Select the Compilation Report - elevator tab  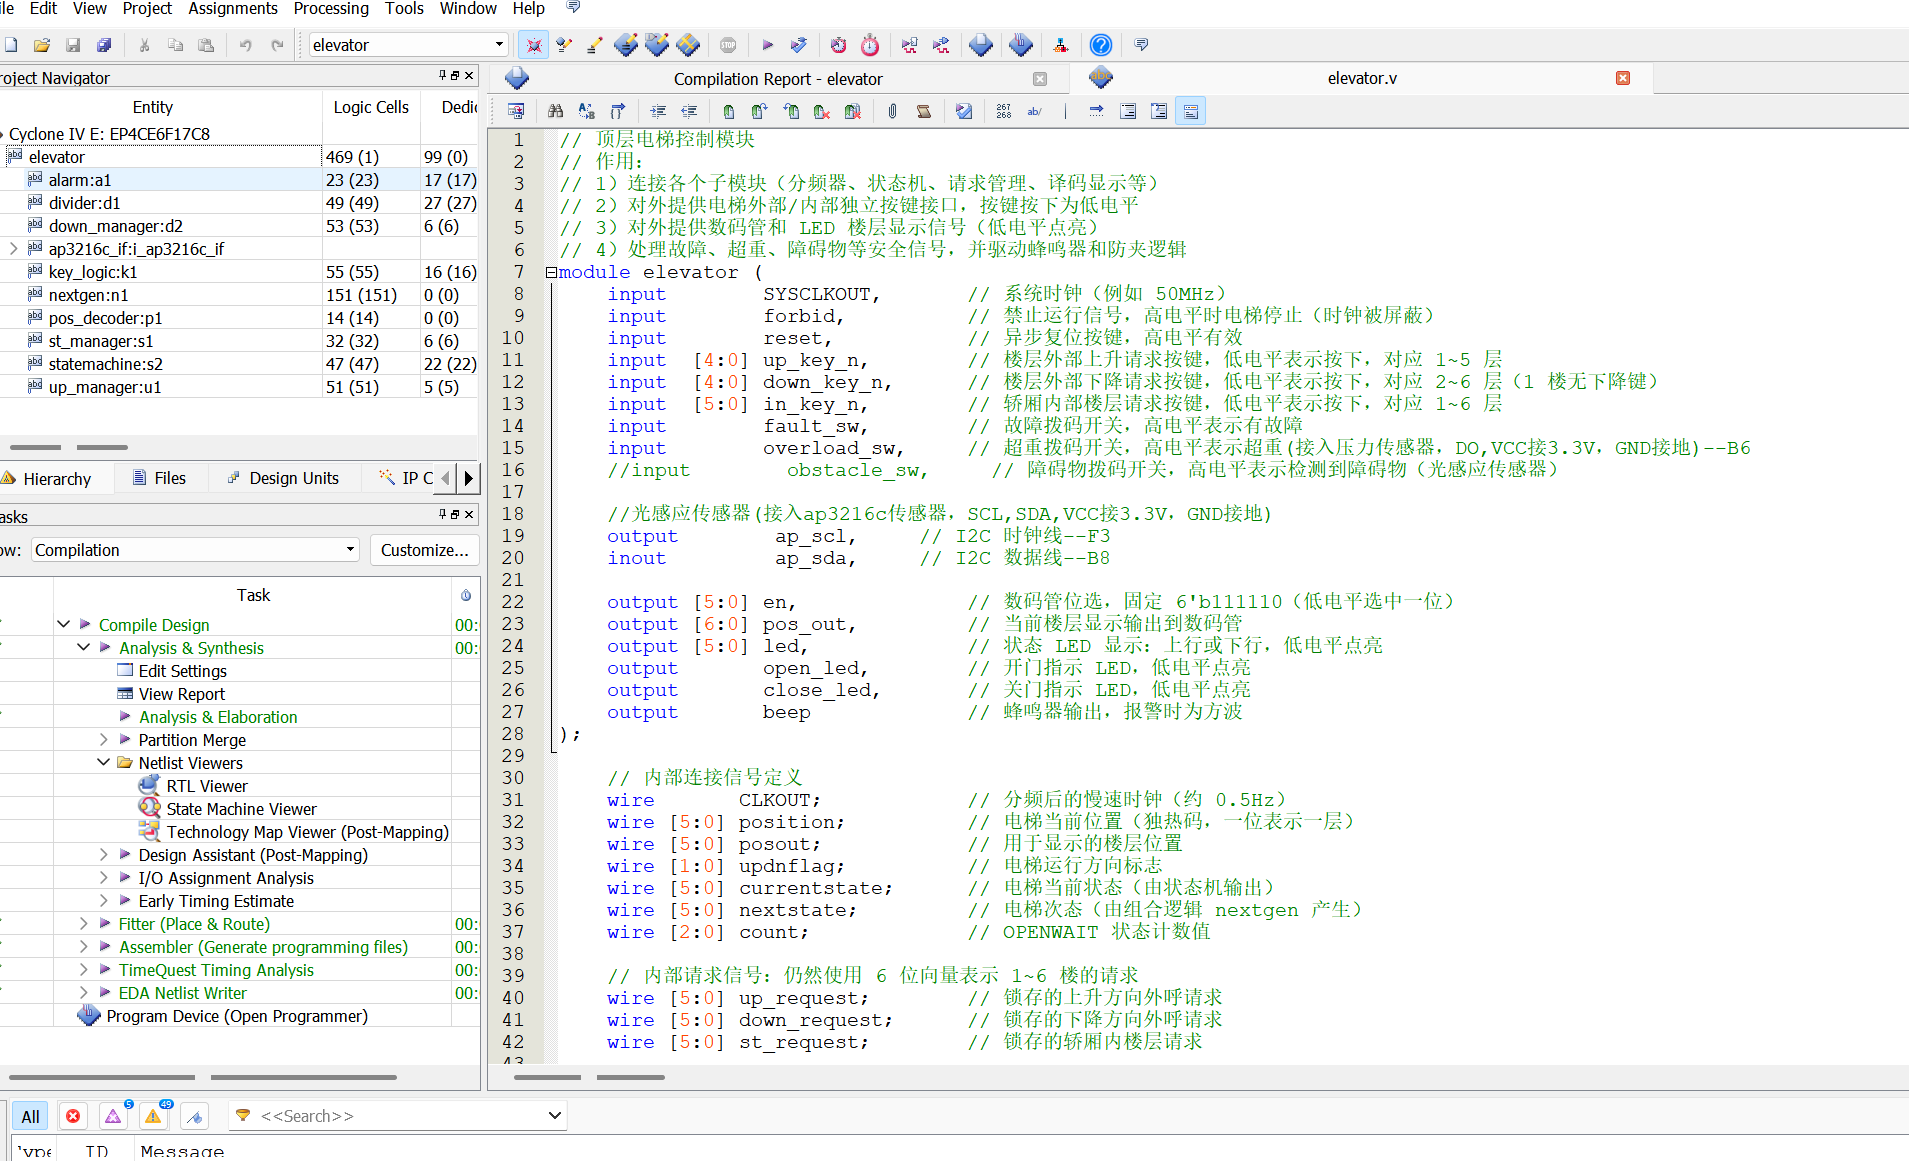tap(777, 79)
